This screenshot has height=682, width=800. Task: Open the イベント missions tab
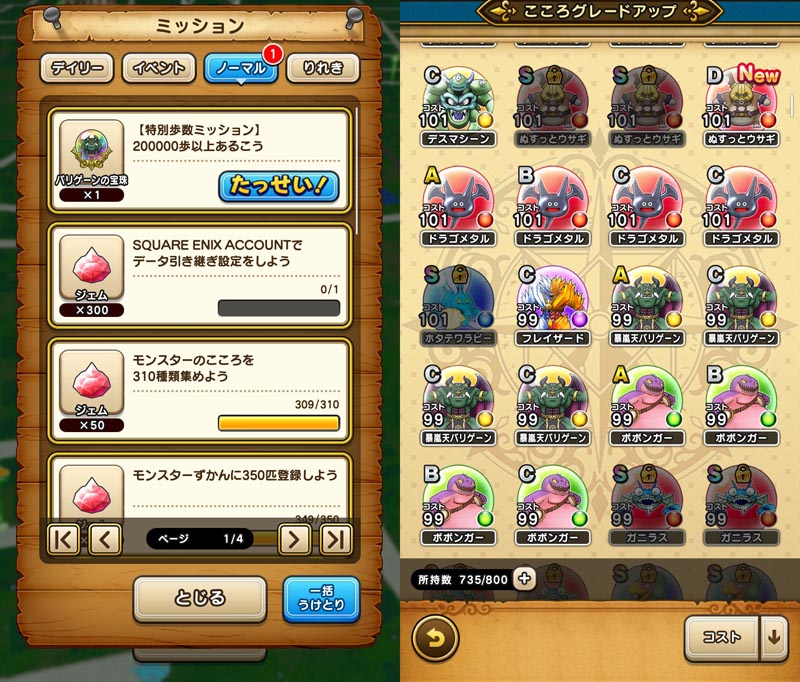pyautogui.click(x=159, y=68)
